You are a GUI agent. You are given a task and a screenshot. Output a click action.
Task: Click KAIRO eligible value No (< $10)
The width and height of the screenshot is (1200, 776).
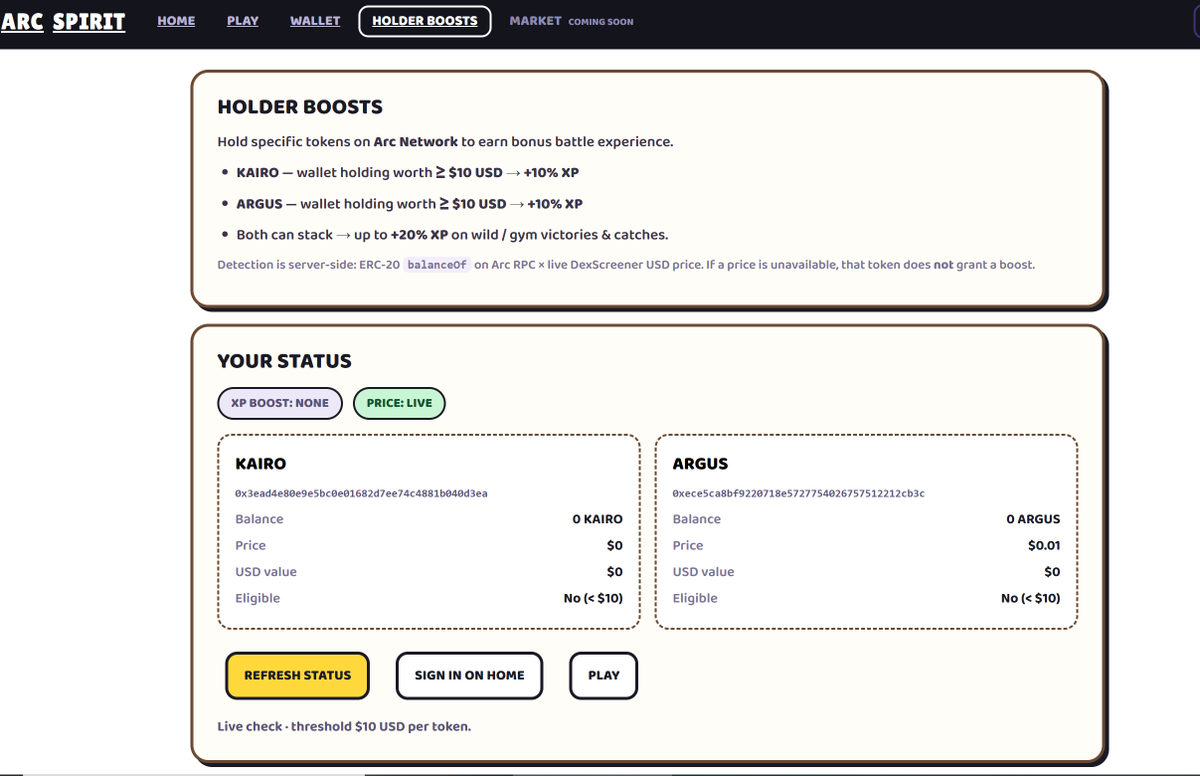tap(593, 598)
